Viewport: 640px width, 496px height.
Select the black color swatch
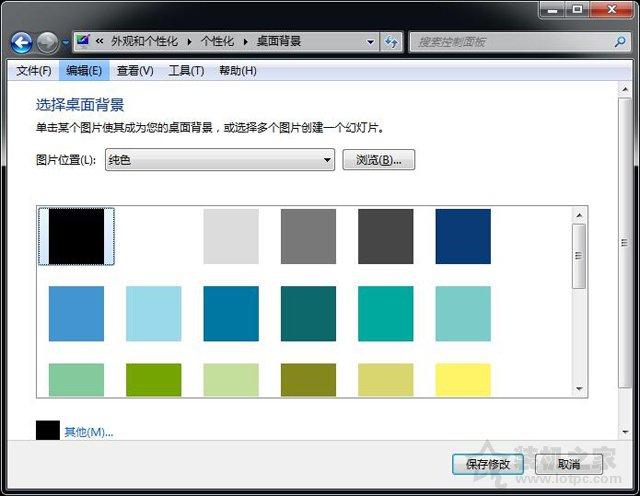(76, 236)
